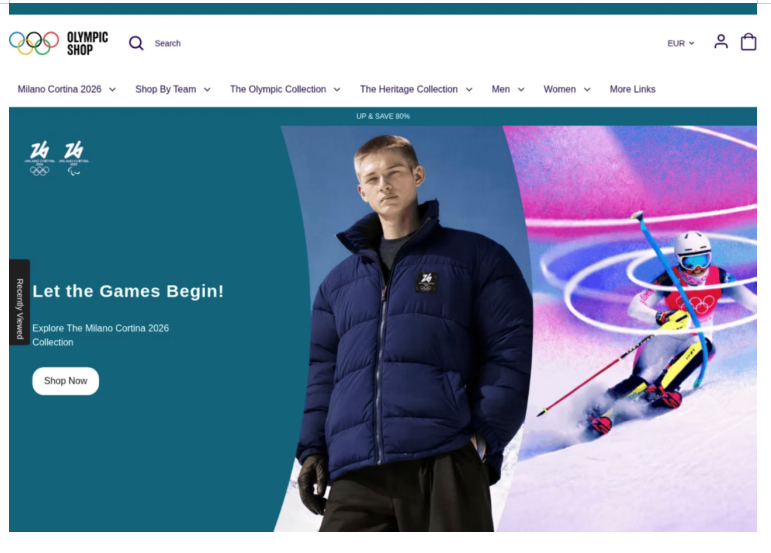
Task: Expand the Shop By Team chevron
Action: [x=207, y=89]
